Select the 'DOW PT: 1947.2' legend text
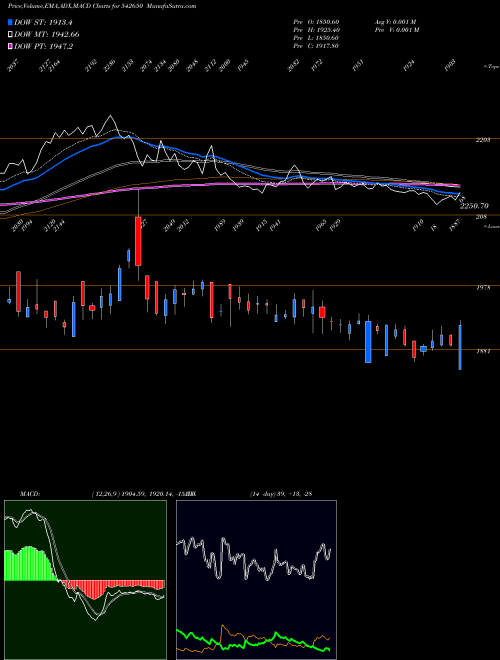Viewport: 500px width, 660px height. tap(43, 46)
